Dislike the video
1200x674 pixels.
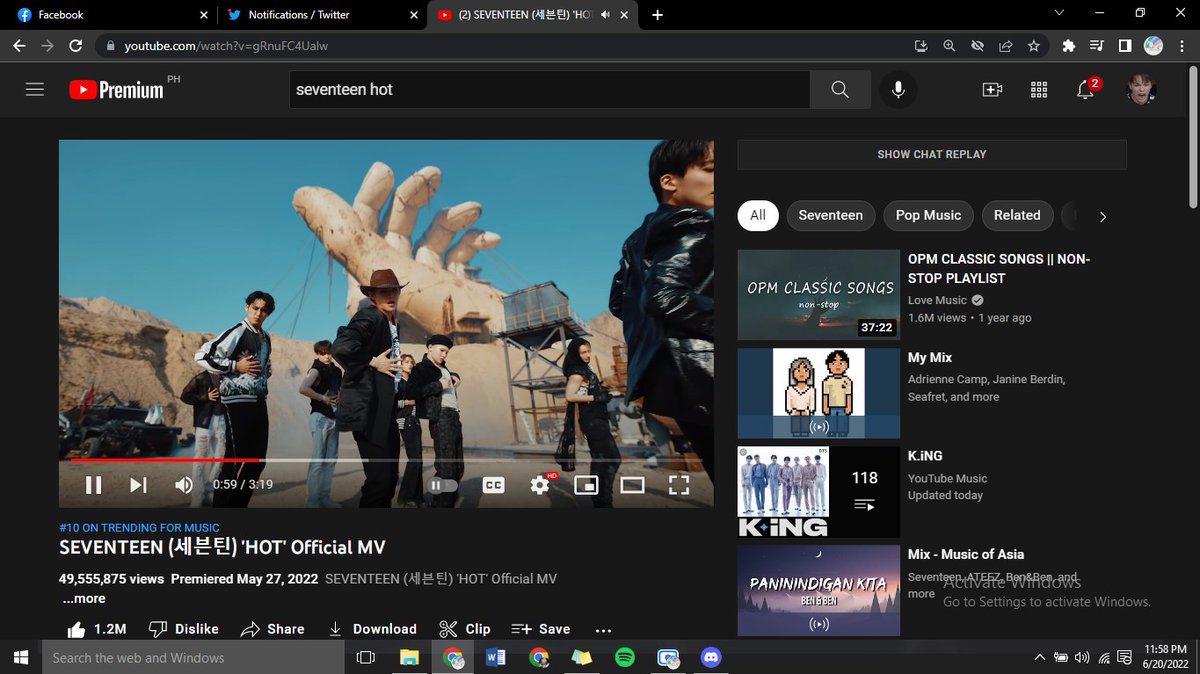183,629
